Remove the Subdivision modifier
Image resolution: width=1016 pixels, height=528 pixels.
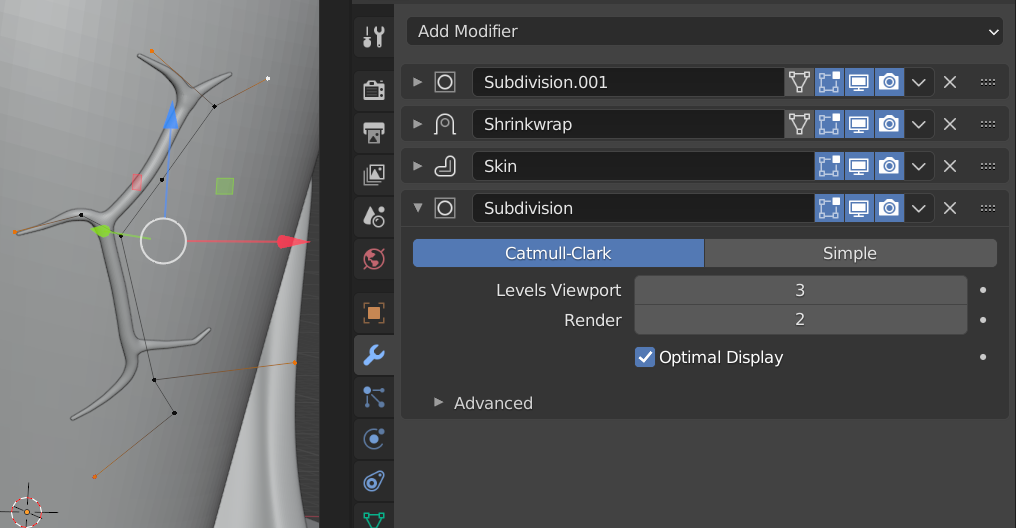950,208
